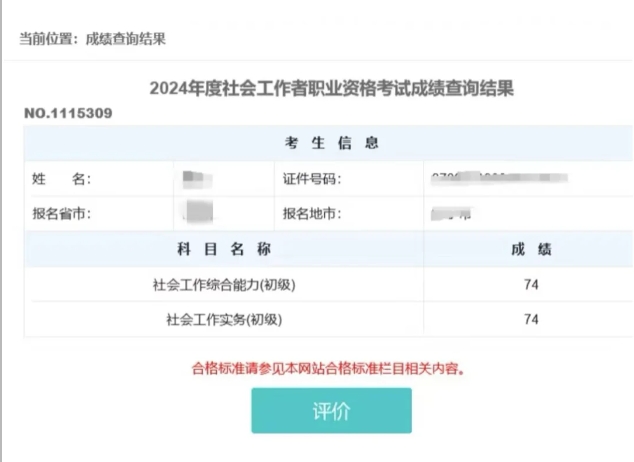
Task: Select the 社会工作综合能力(初级) subject row
Action: (224, 285)
